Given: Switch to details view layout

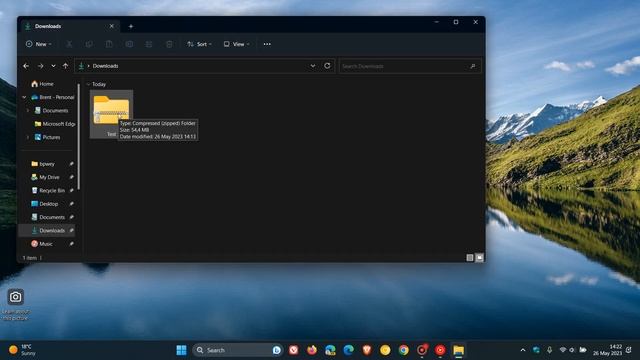Looking at the screenshot, I should (x=470, y=258).
